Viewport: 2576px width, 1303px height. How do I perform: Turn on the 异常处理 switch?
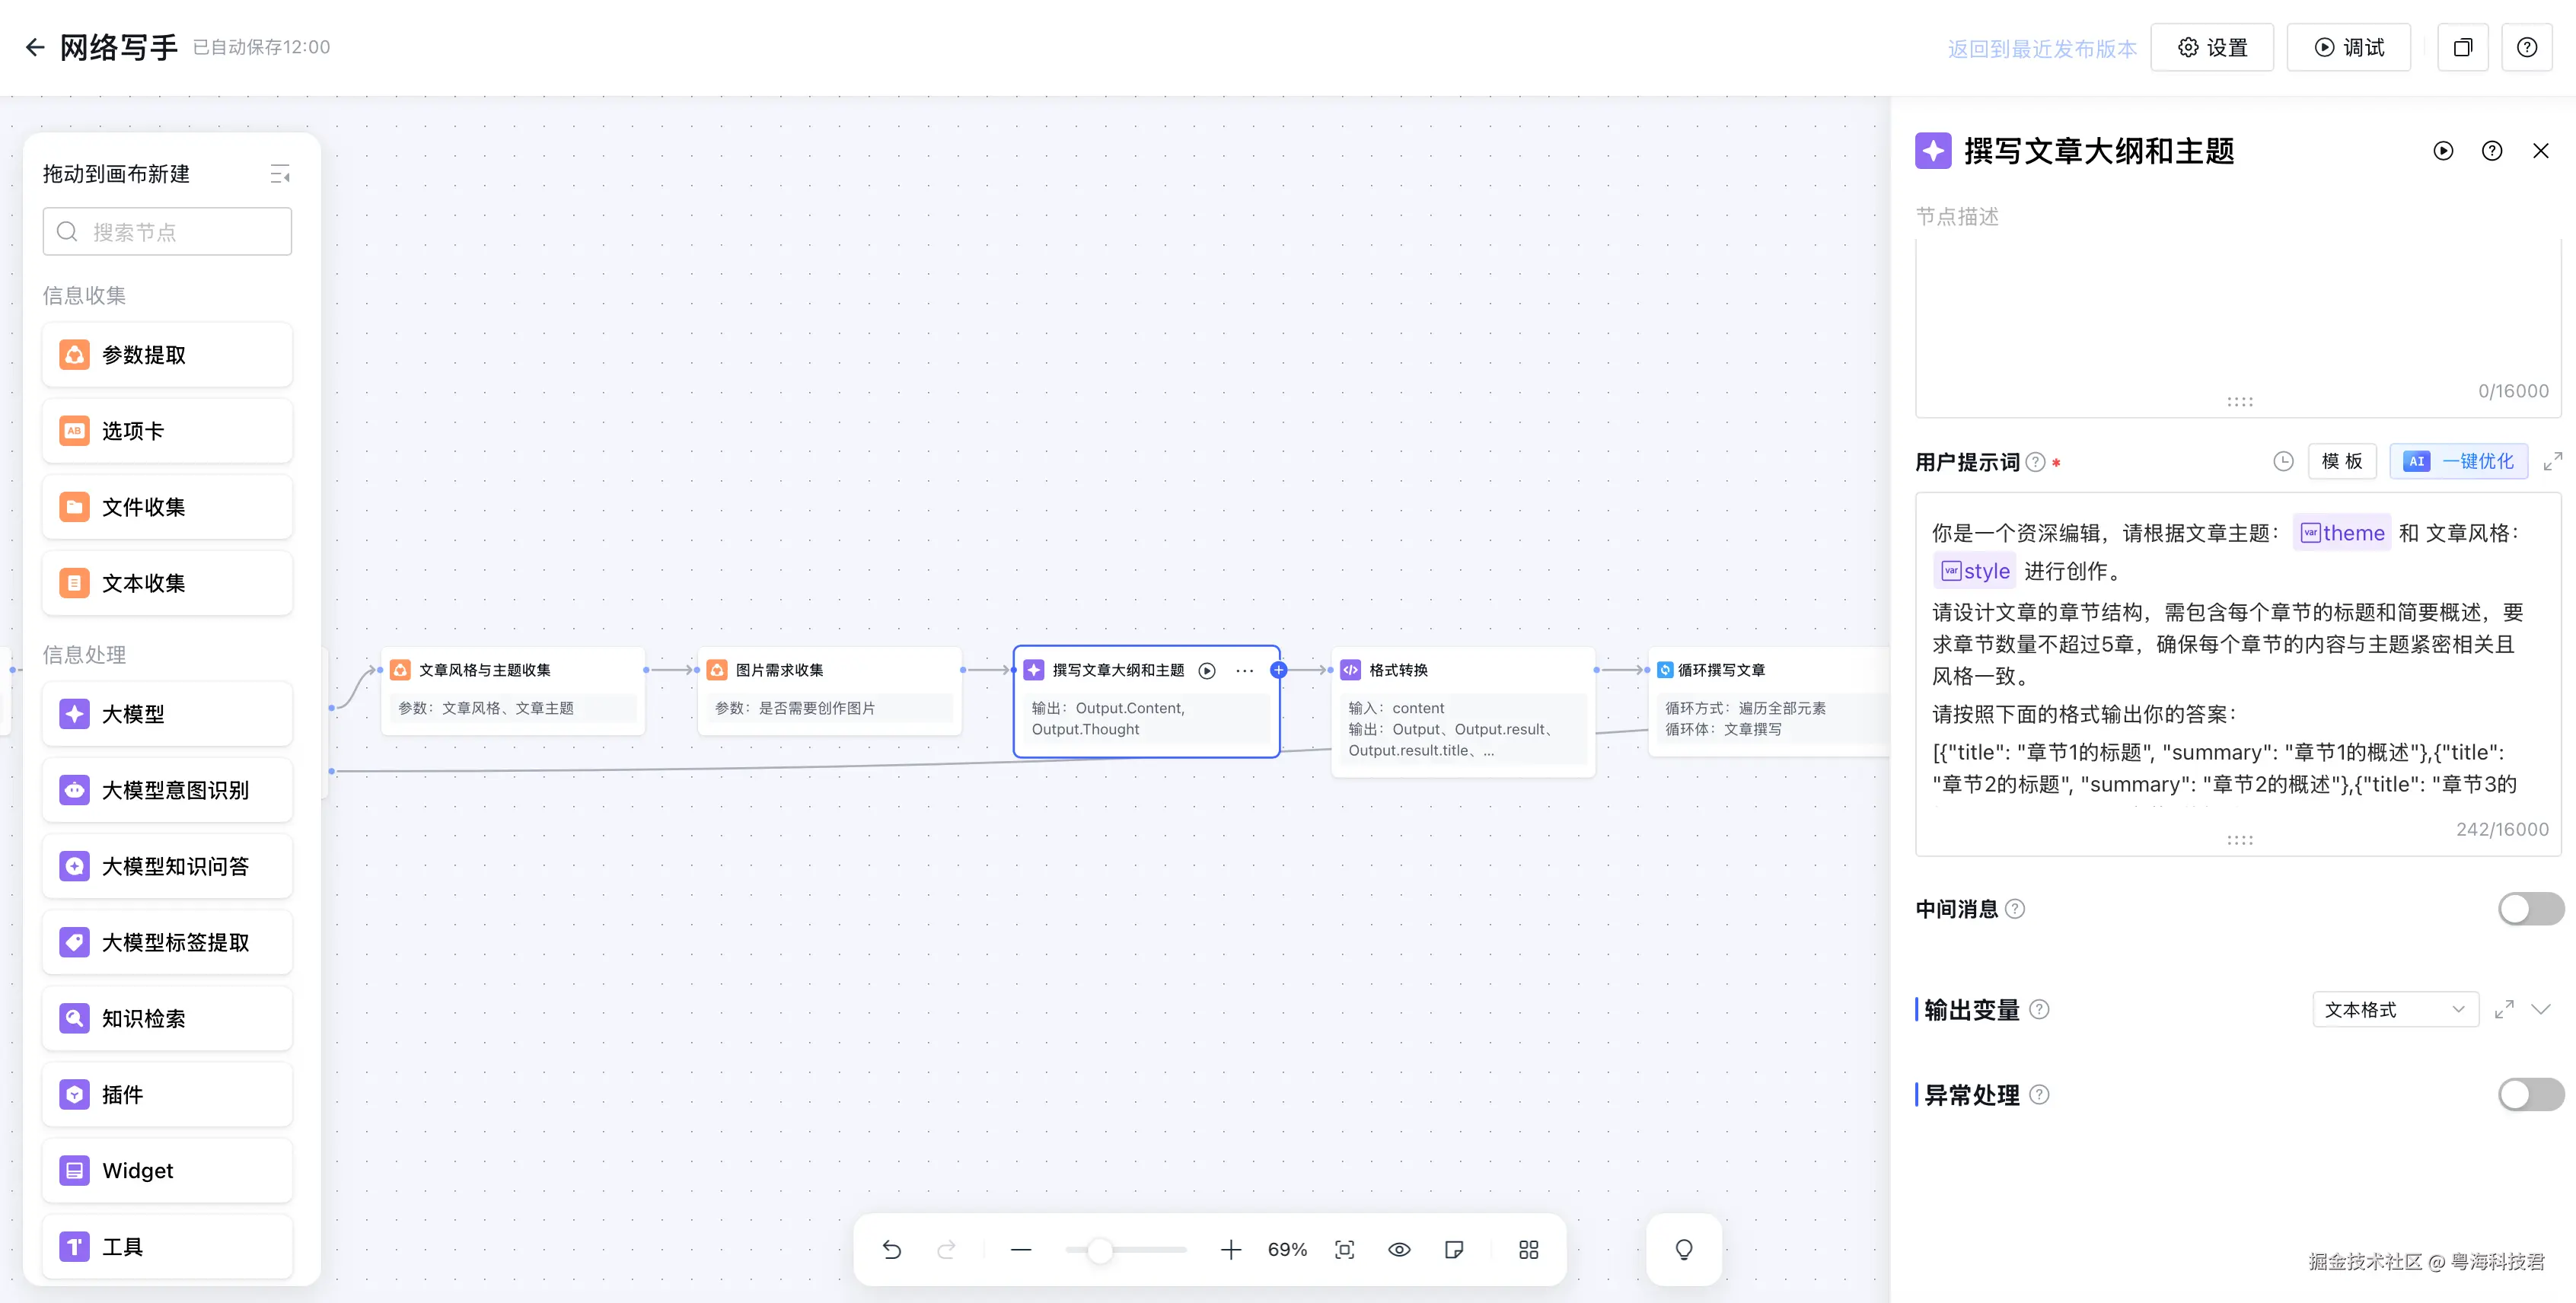(2530, 1094)
